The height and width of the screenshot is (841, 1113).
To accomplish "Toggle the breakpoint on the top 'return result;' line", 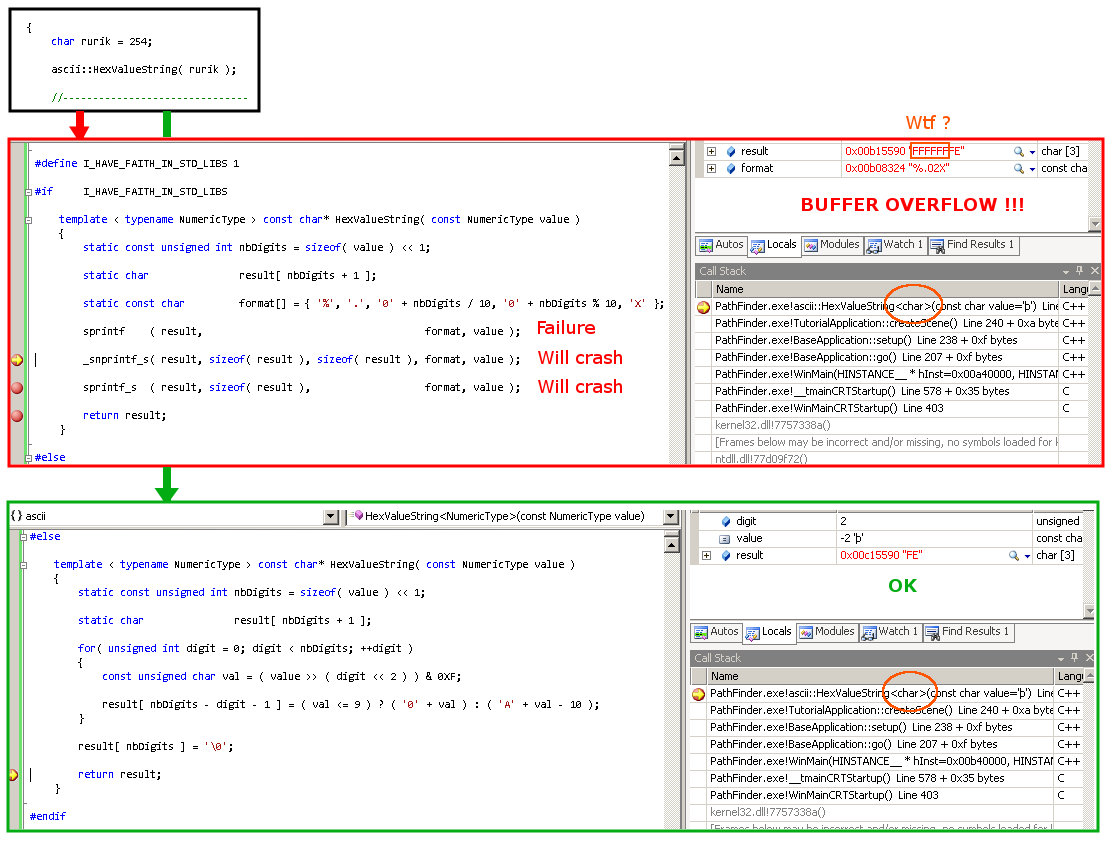I will [17, 417].
